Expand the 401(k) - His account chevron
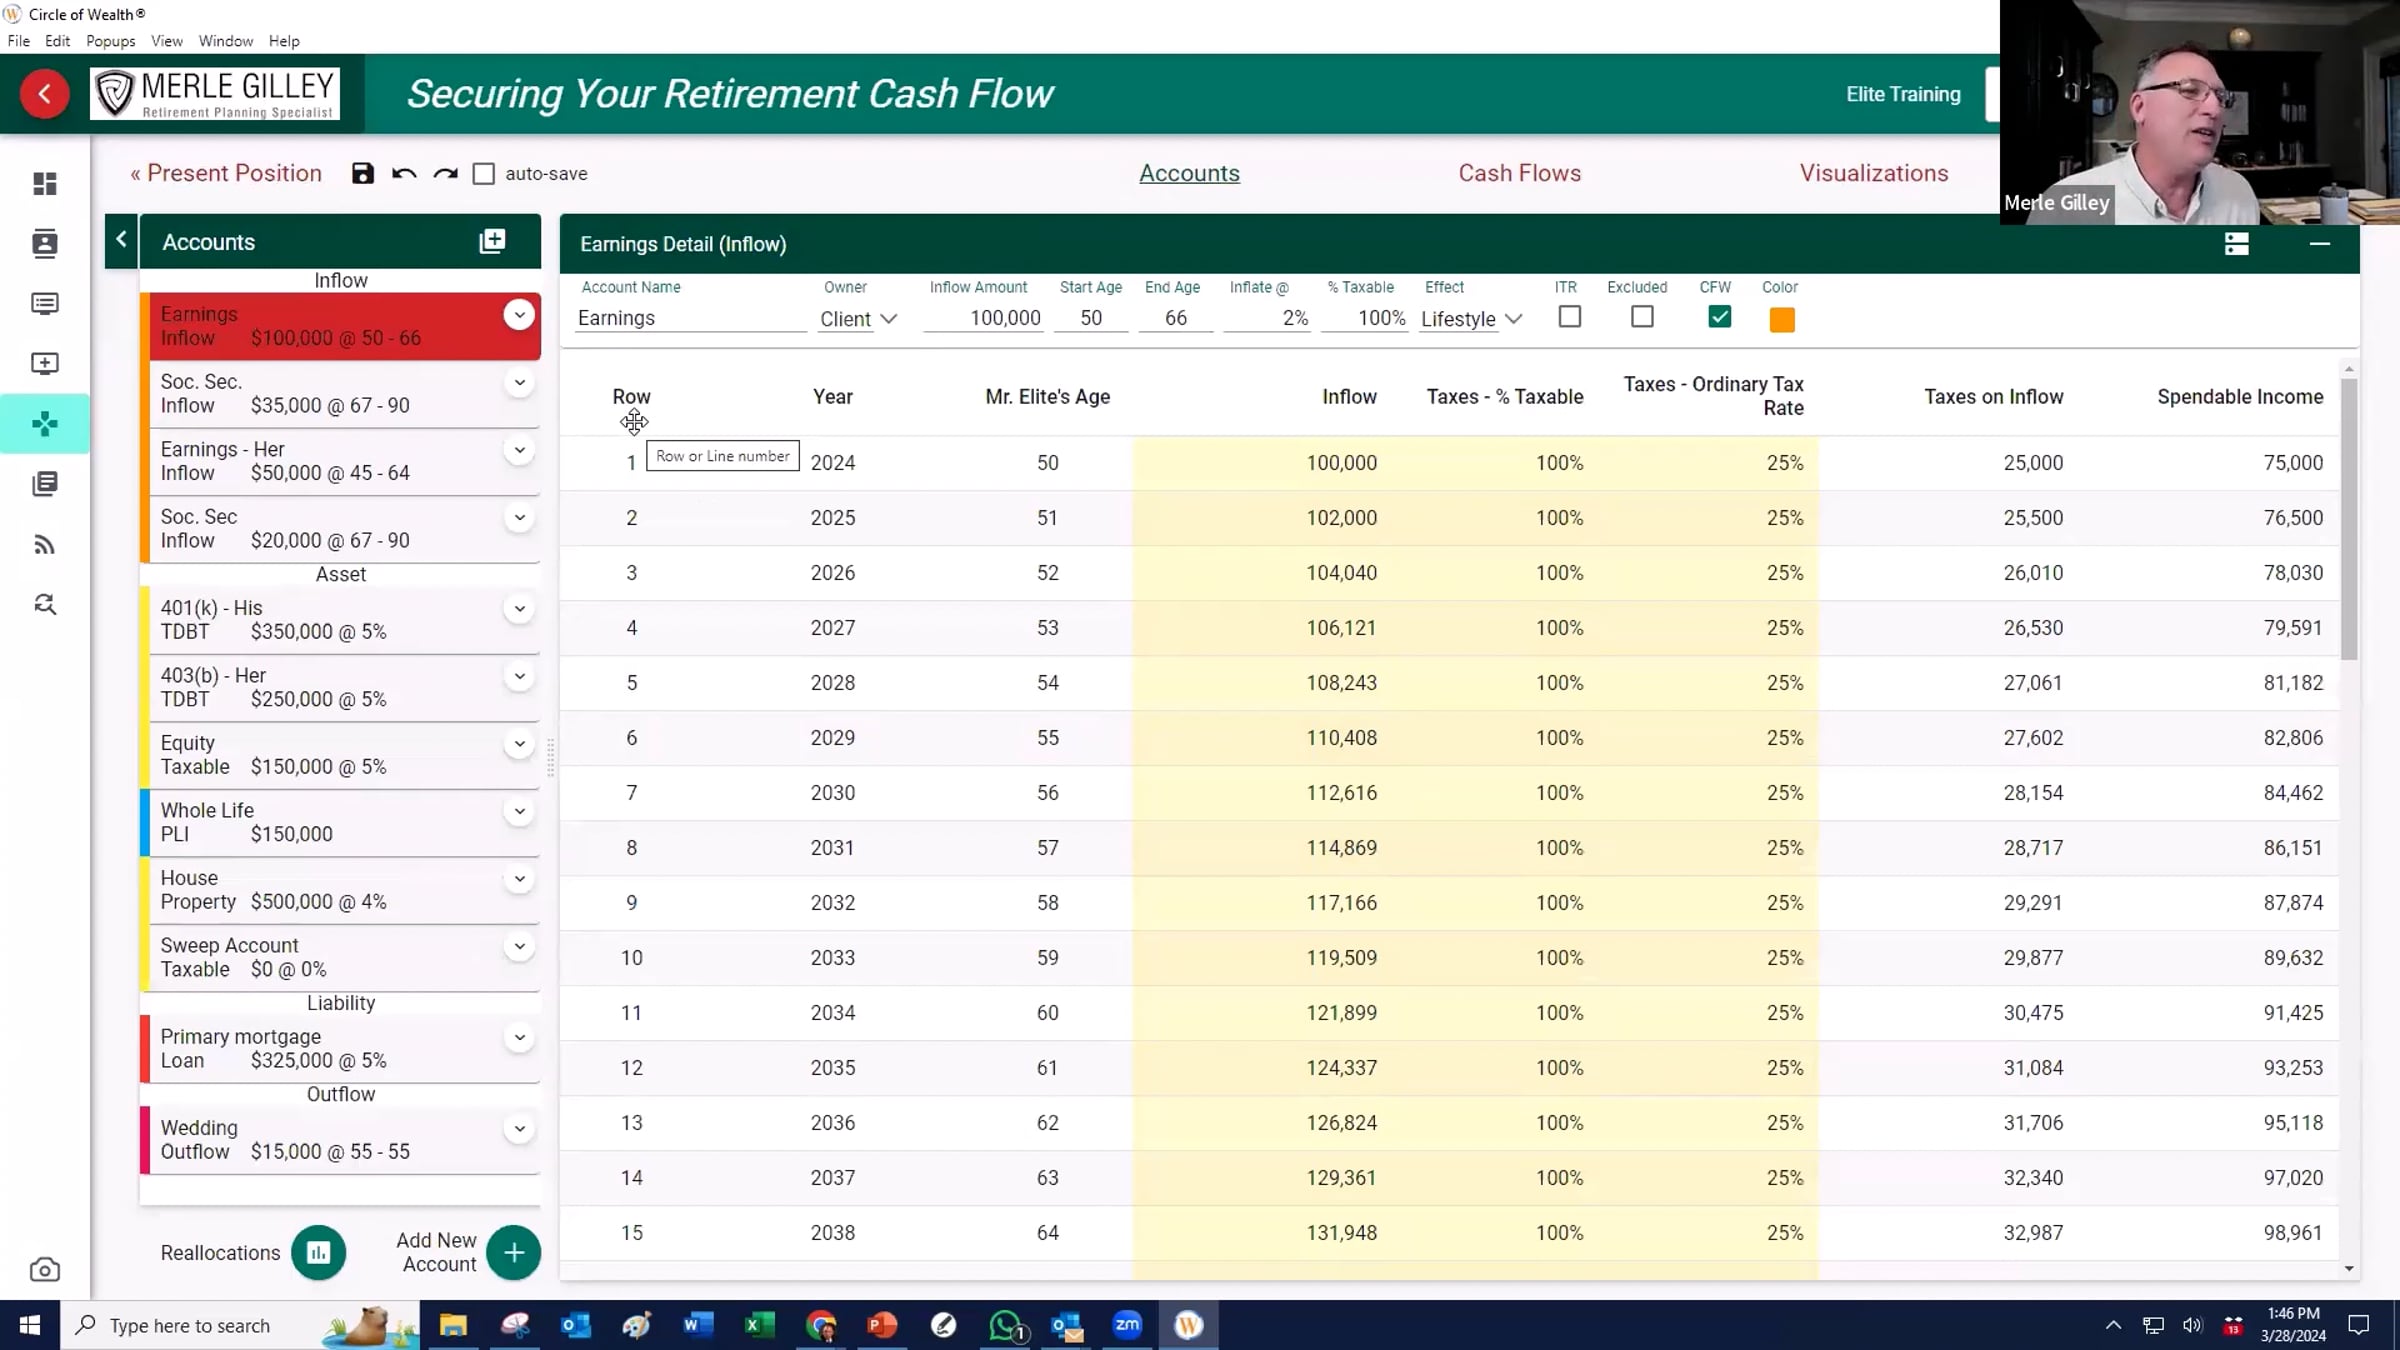The width and height of the screenshot is (2400, 1350). pos(519,608)
